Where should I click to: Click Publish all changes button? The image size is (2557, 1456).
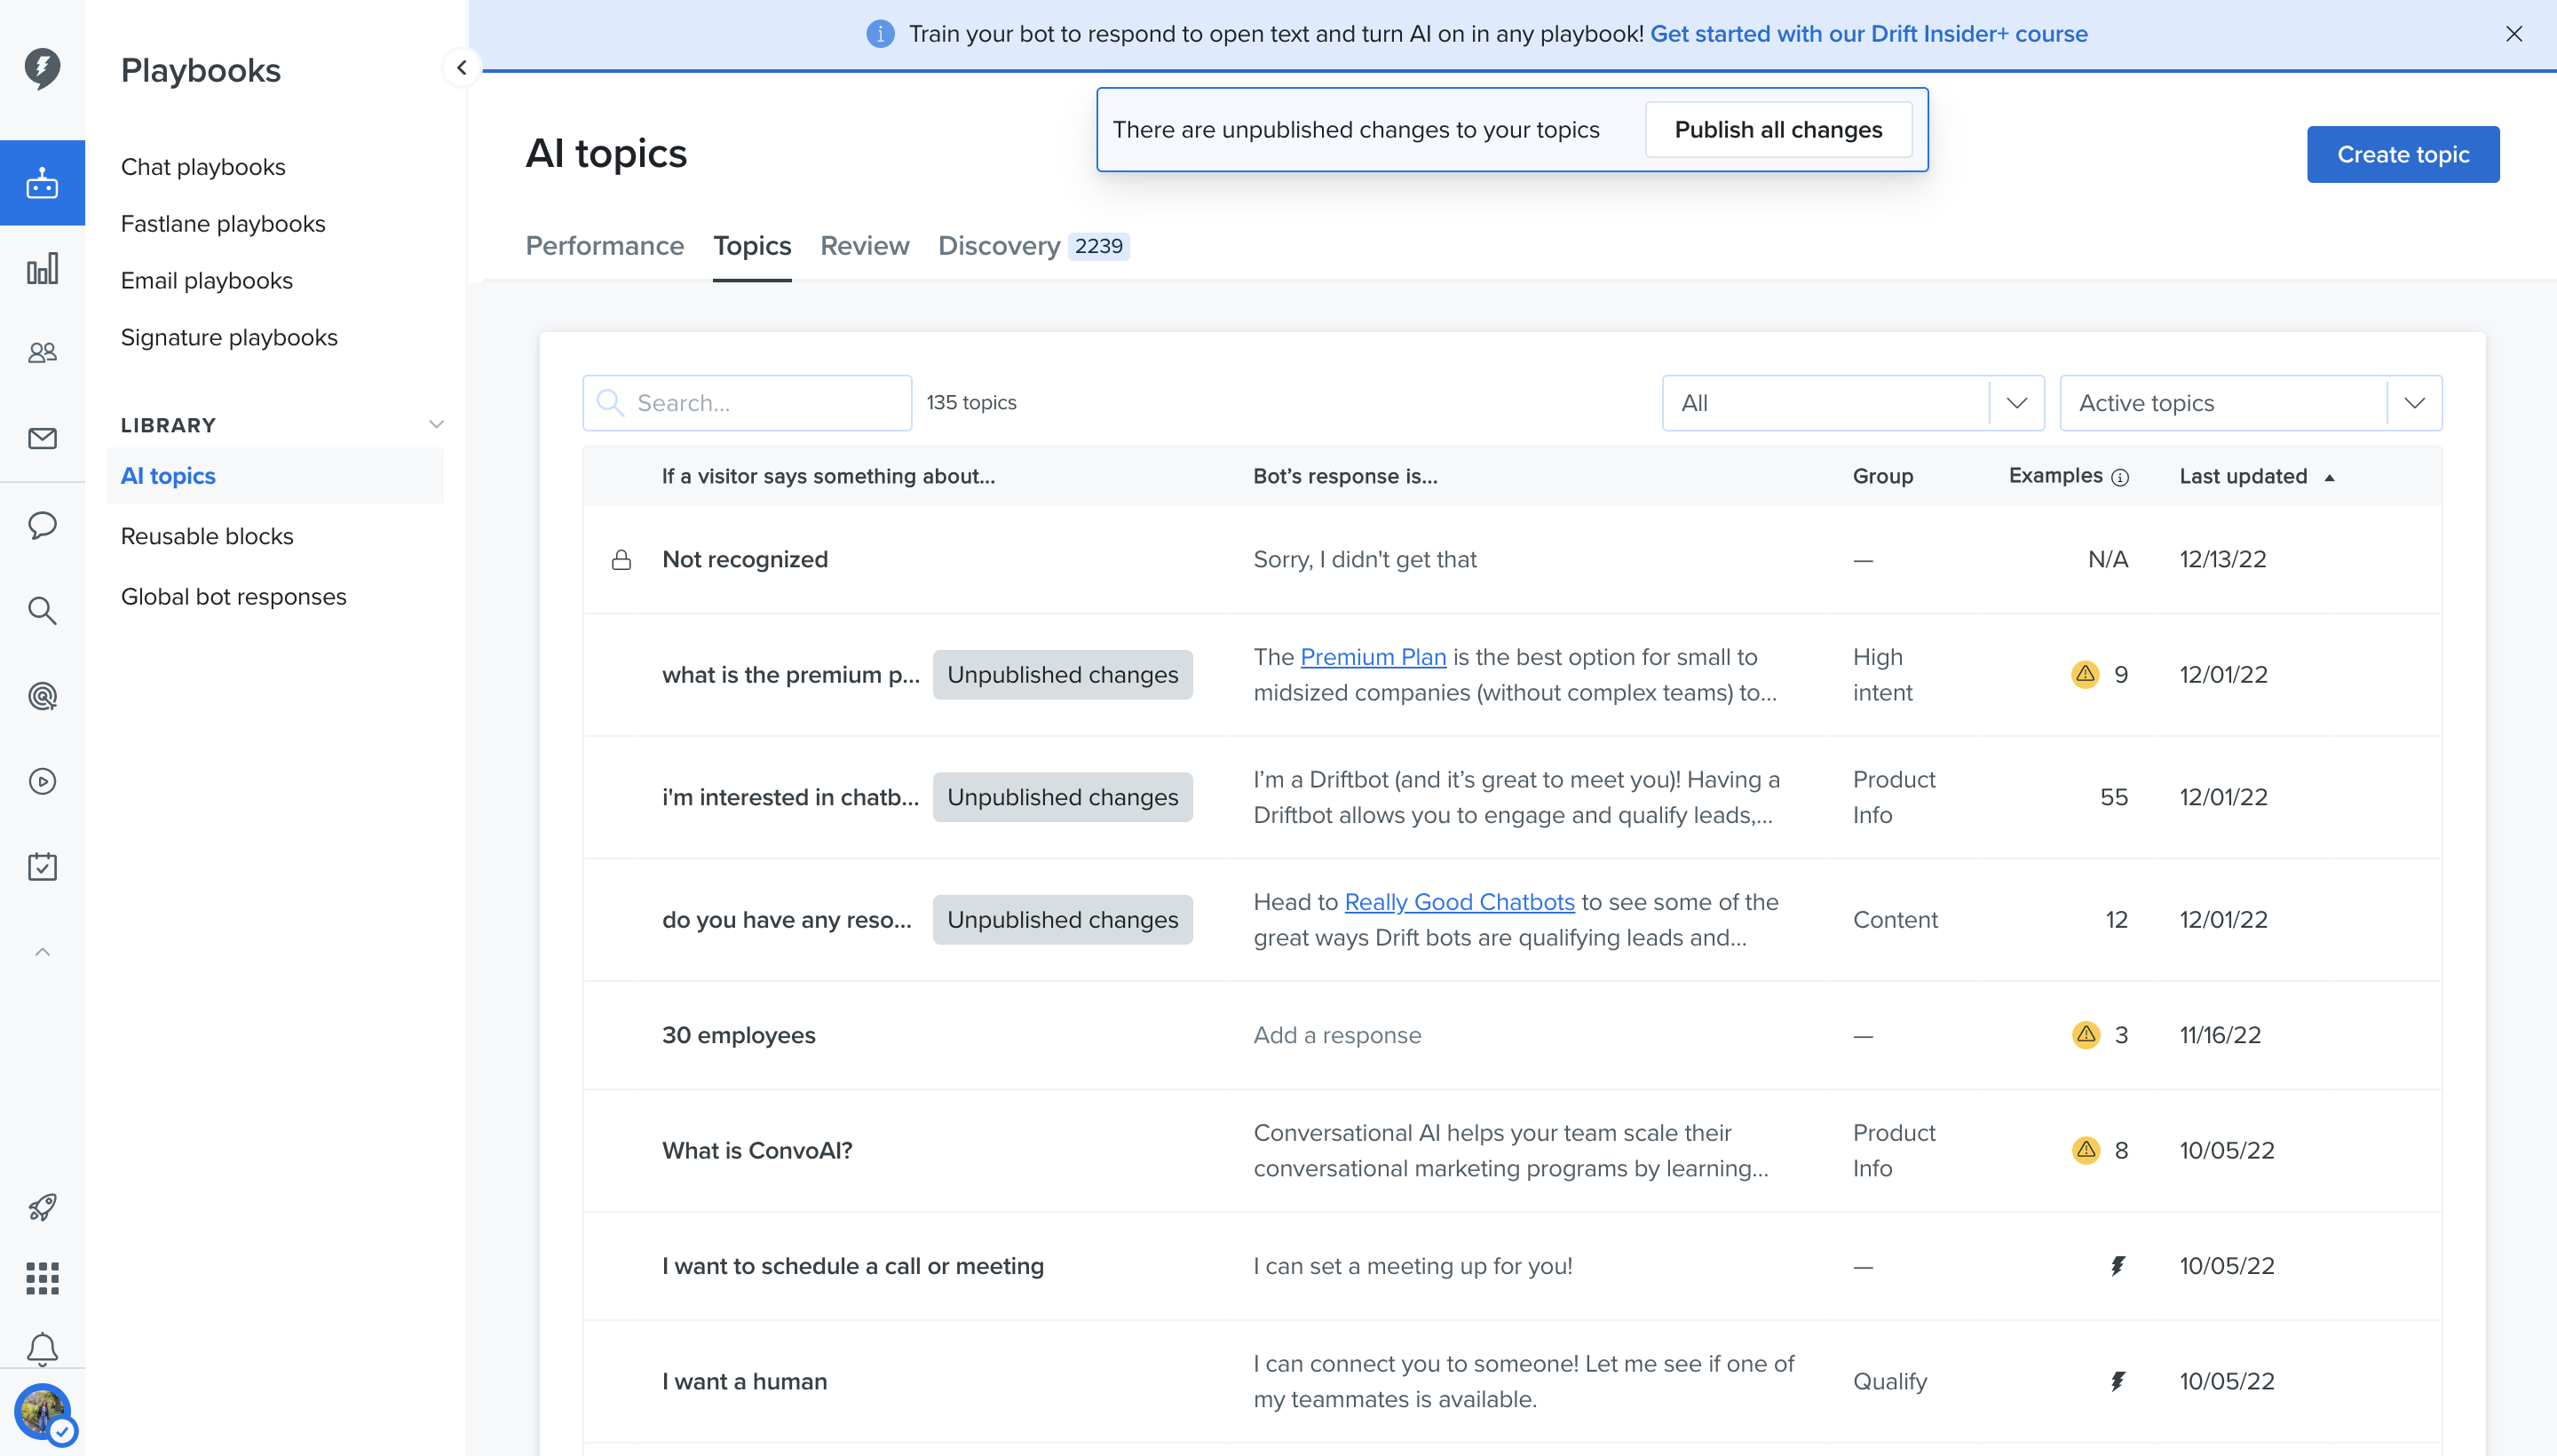1778,130
